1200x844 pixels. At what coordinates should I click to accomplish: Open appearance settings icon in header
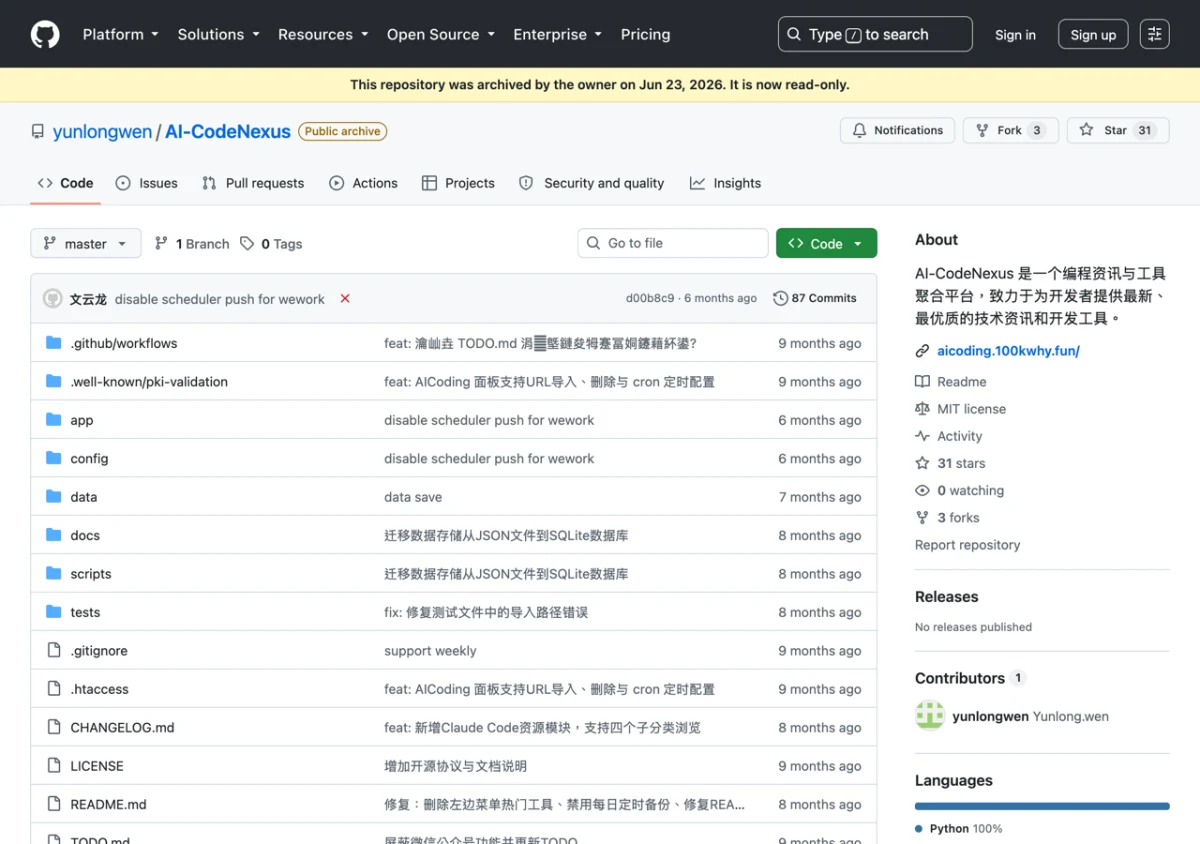pyautogui.click(x=1155, y=34)
